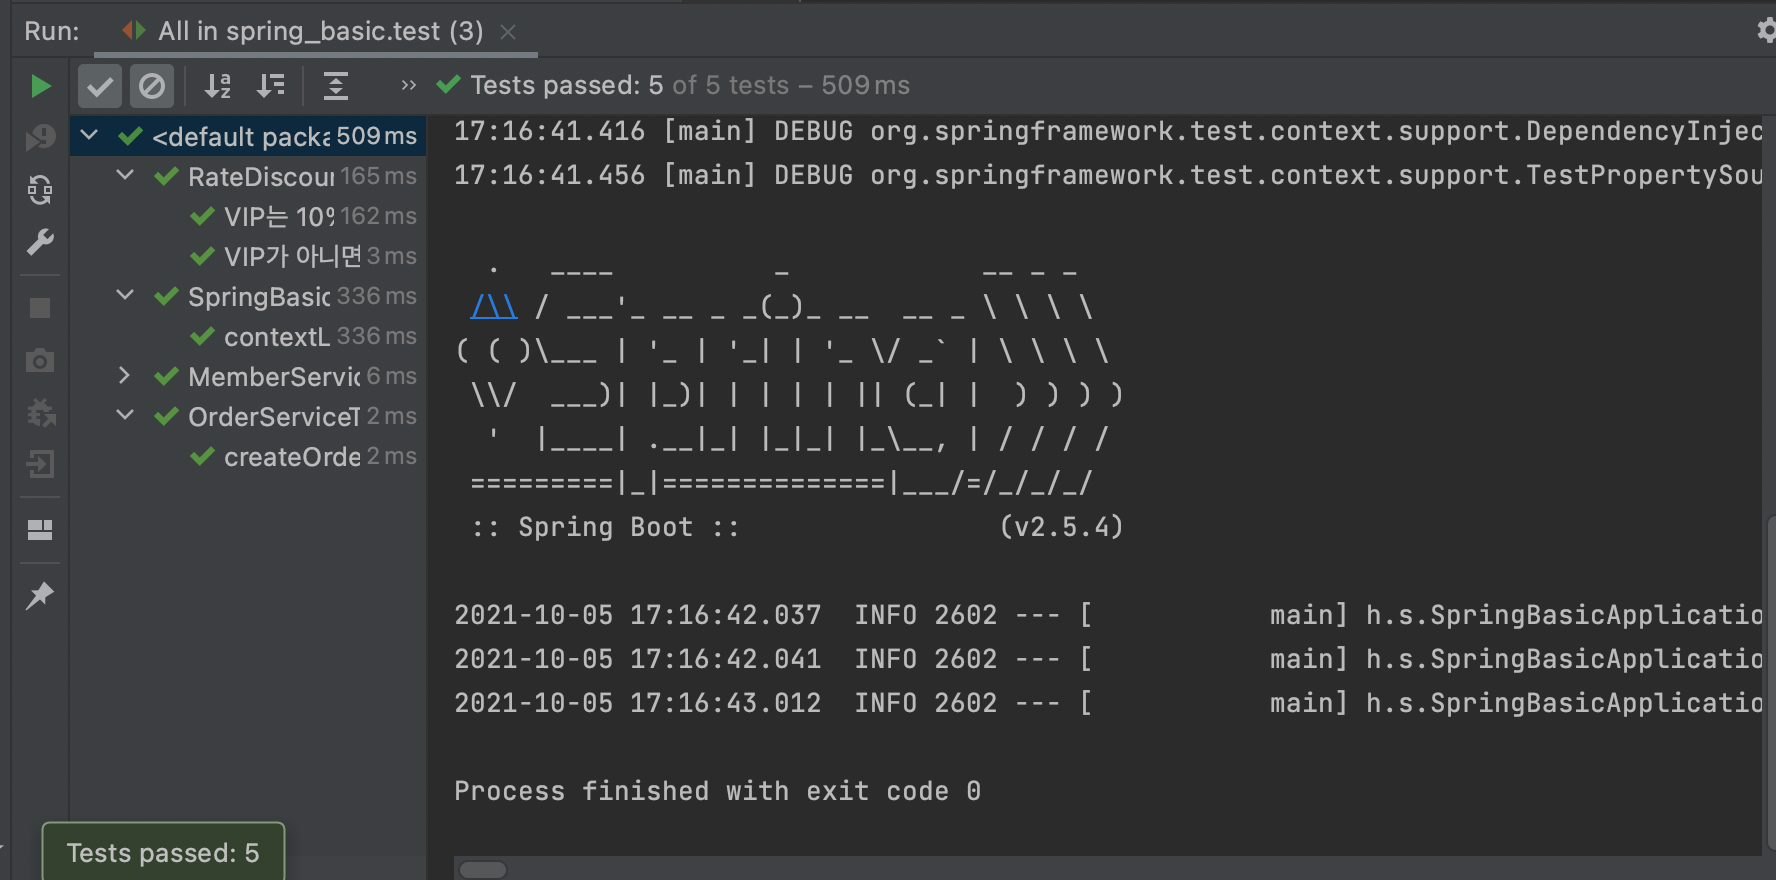The height and width of the screenshot is (880, 1776).
Task: Show more toolbar actions via double-chevron
Action: pyautogui.click(x=408, y=86)
